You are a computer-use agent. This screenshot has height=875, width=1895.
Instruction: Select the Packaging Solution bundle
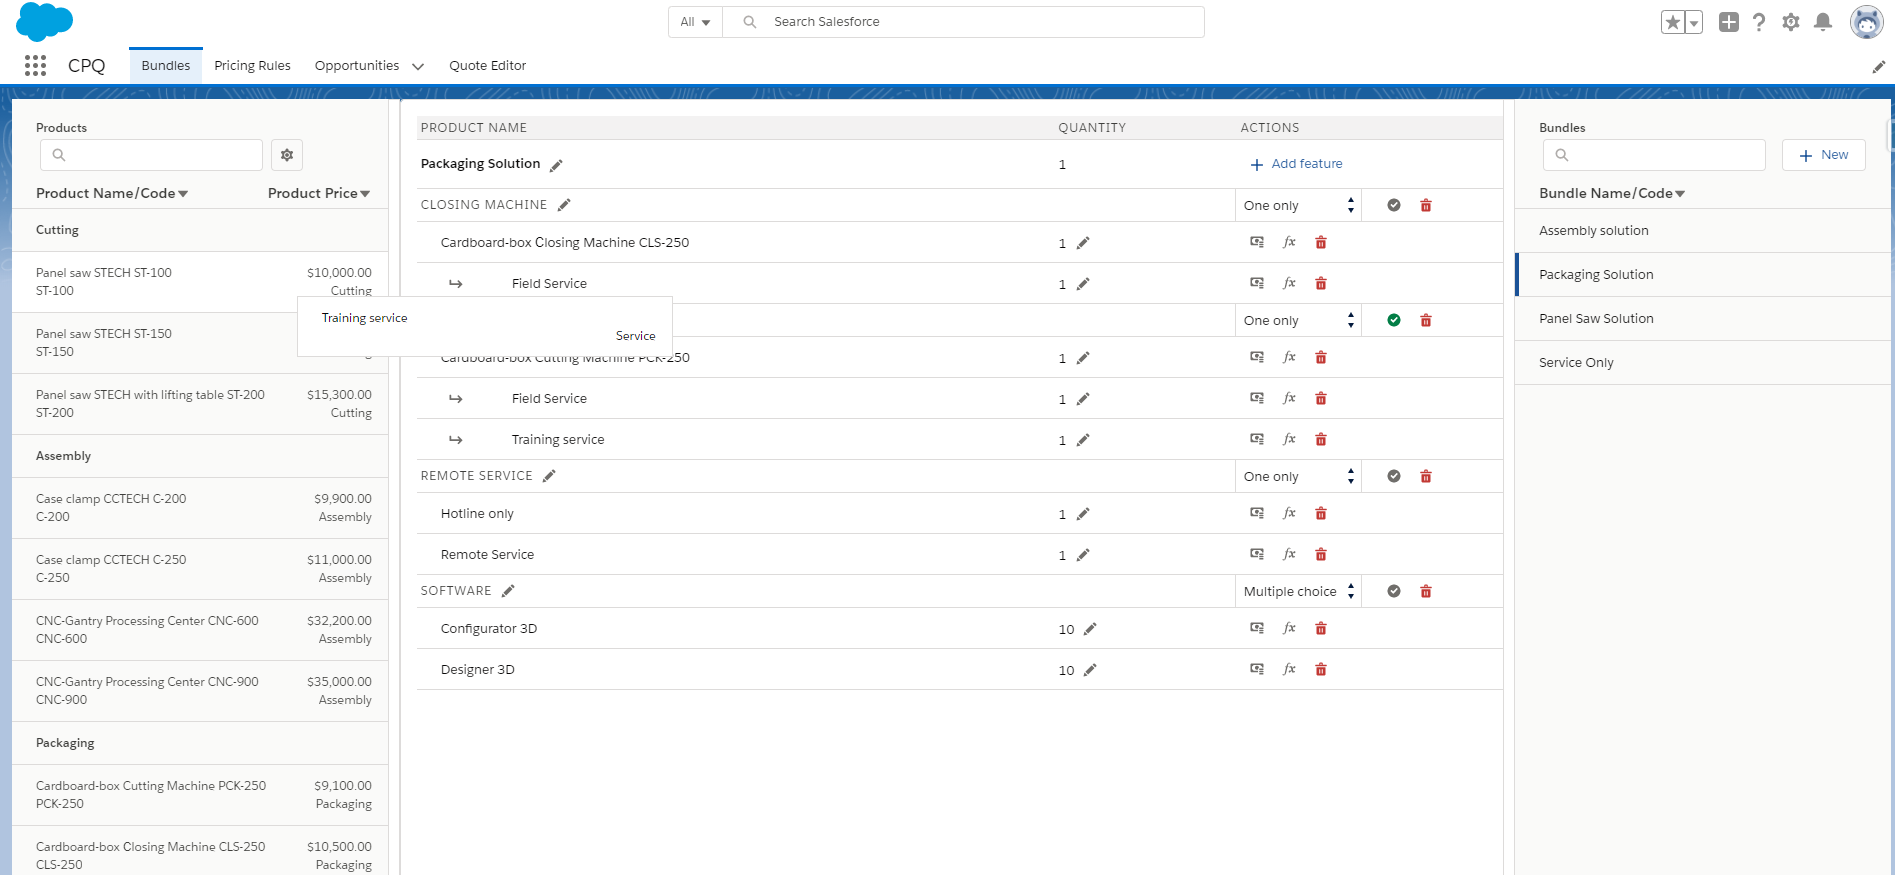(1702, 275)
